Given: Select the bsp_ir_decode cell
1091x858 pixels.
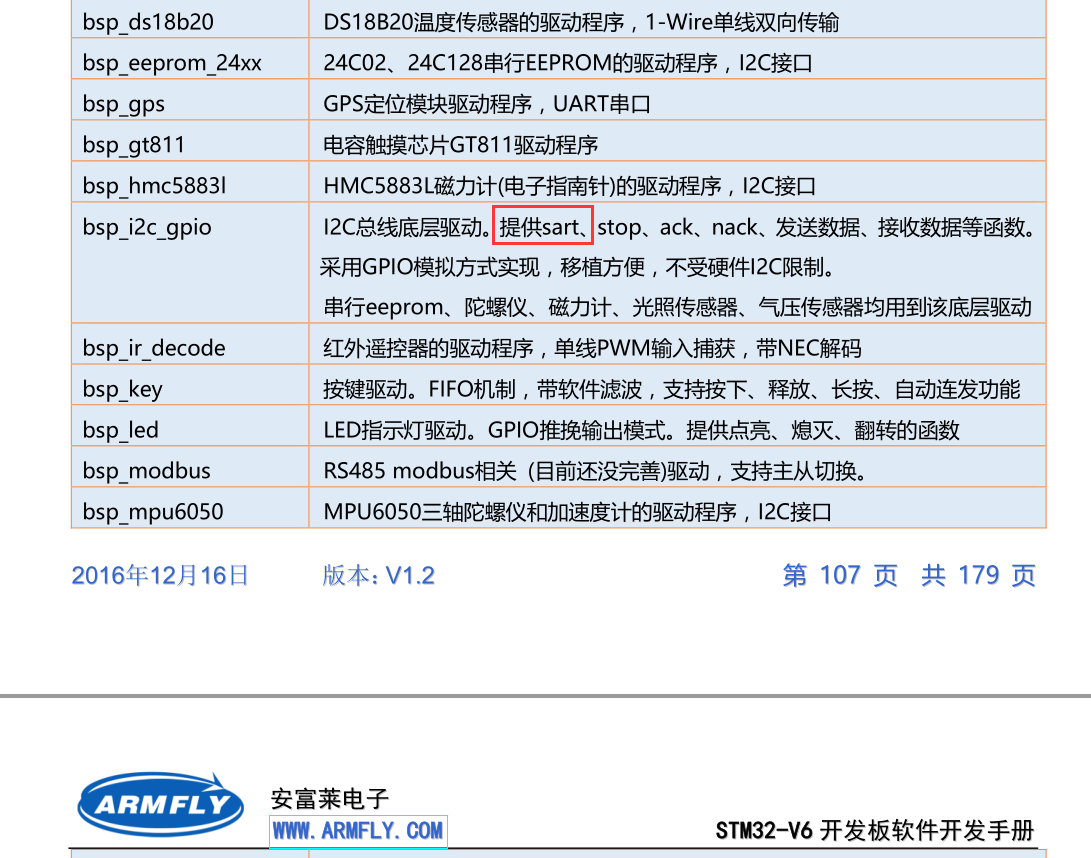Looking at the screenshot, I should 190,344.
